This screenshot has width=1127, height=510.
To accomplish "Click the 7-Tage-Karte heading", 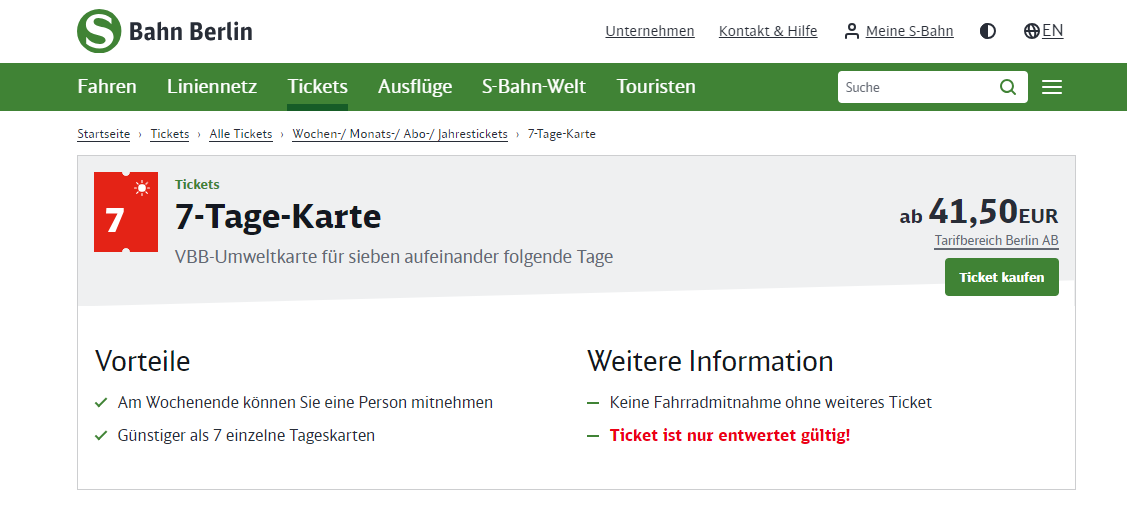I will pyautogui.click(x=277, y=216).
